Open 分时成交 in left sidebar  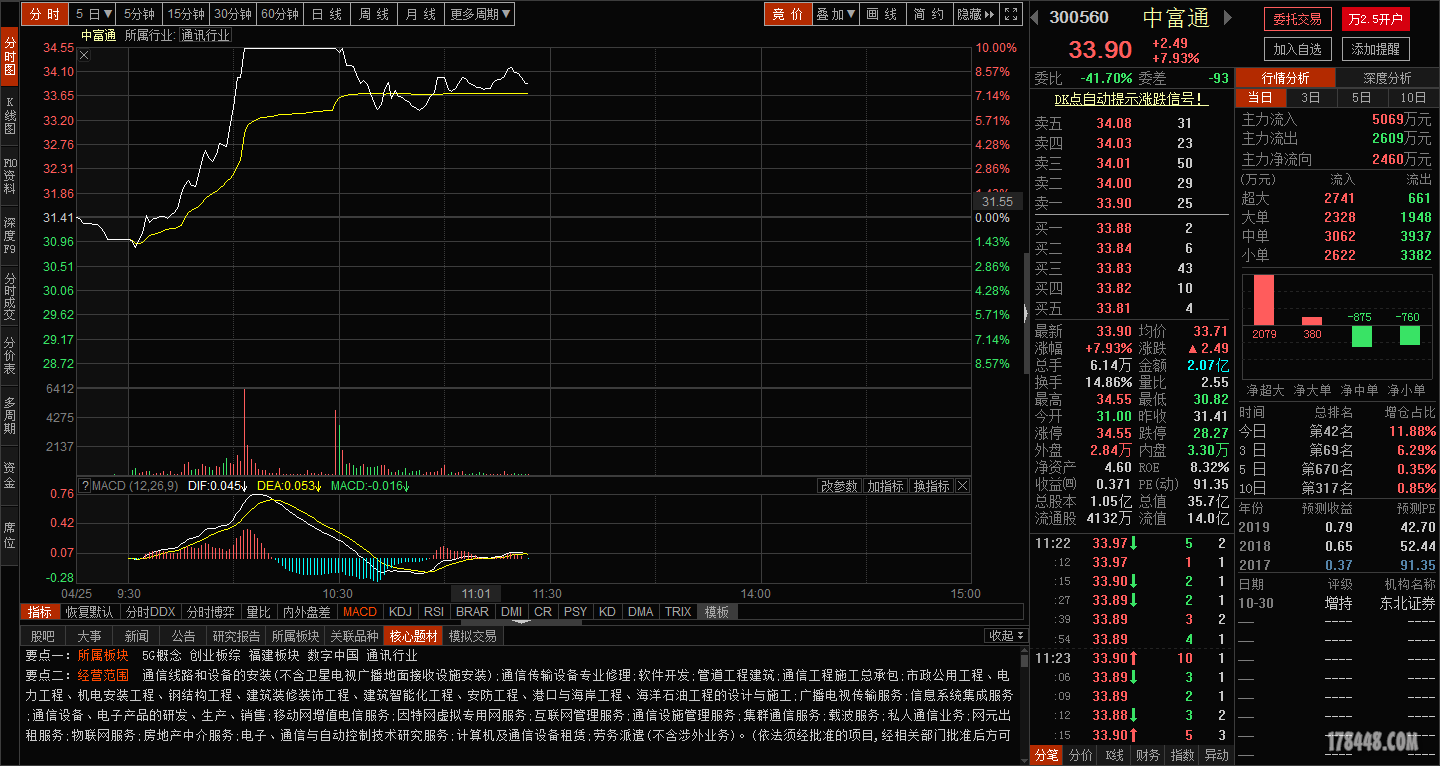point(10,296)
